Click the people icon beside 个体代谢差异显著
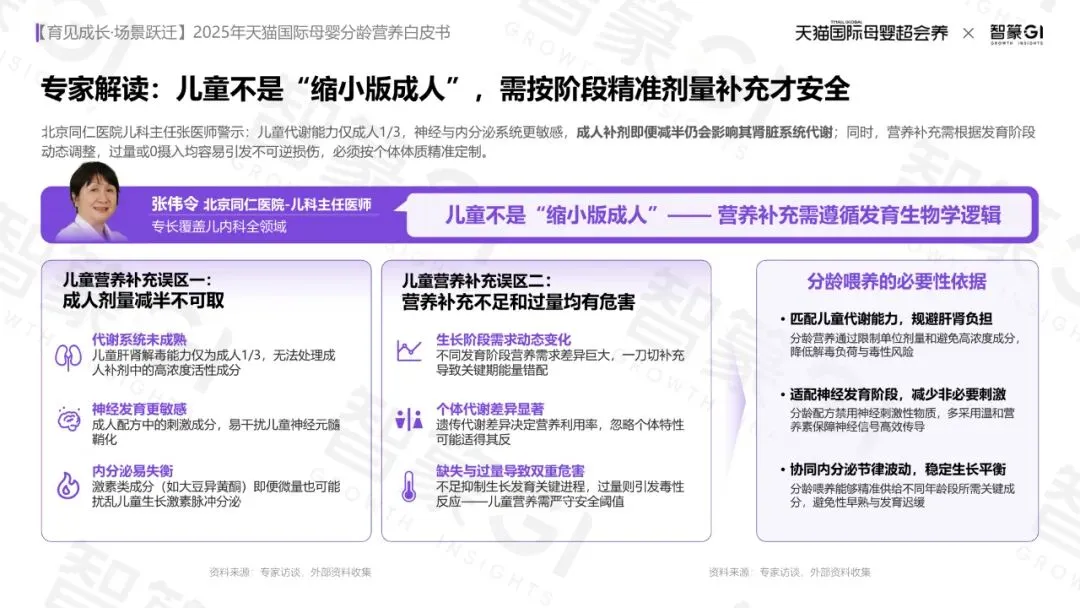Viewport: 1080px width, 608px height. 408,419
